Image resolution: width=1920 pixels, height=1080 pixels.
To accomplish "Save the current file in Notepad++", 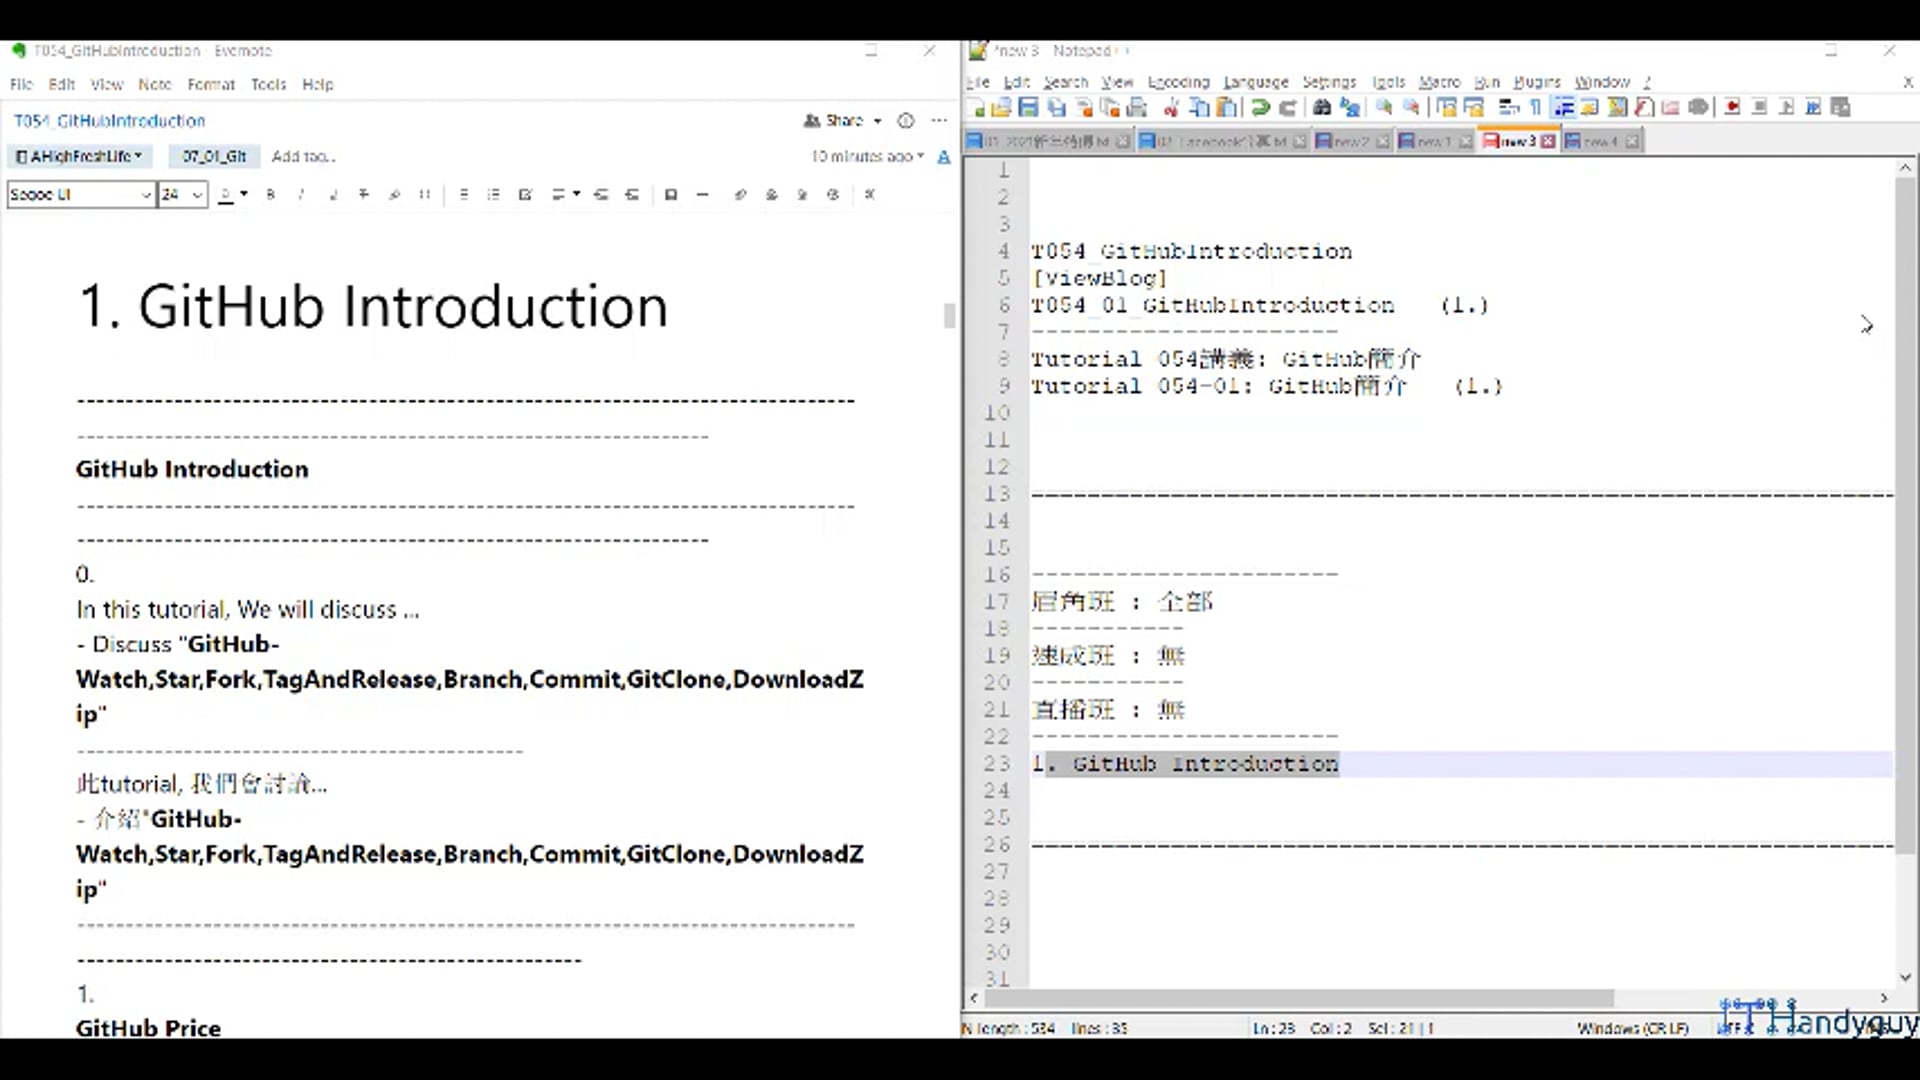I will pyautogui.click(x=1029, y=107).
